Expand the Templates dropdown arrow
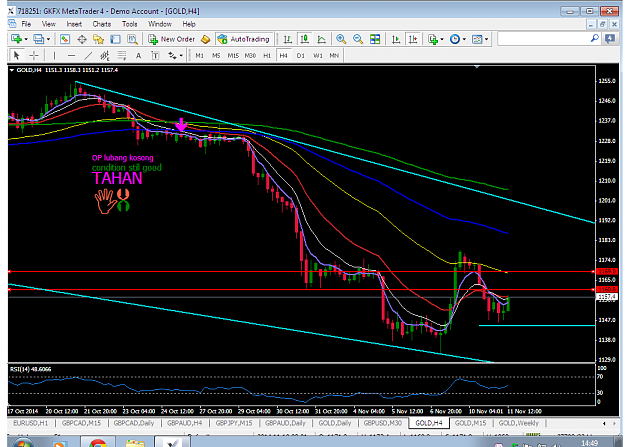The width and height of the screenshot is (625, 447). pyautogui.click(x=486, y=39)
